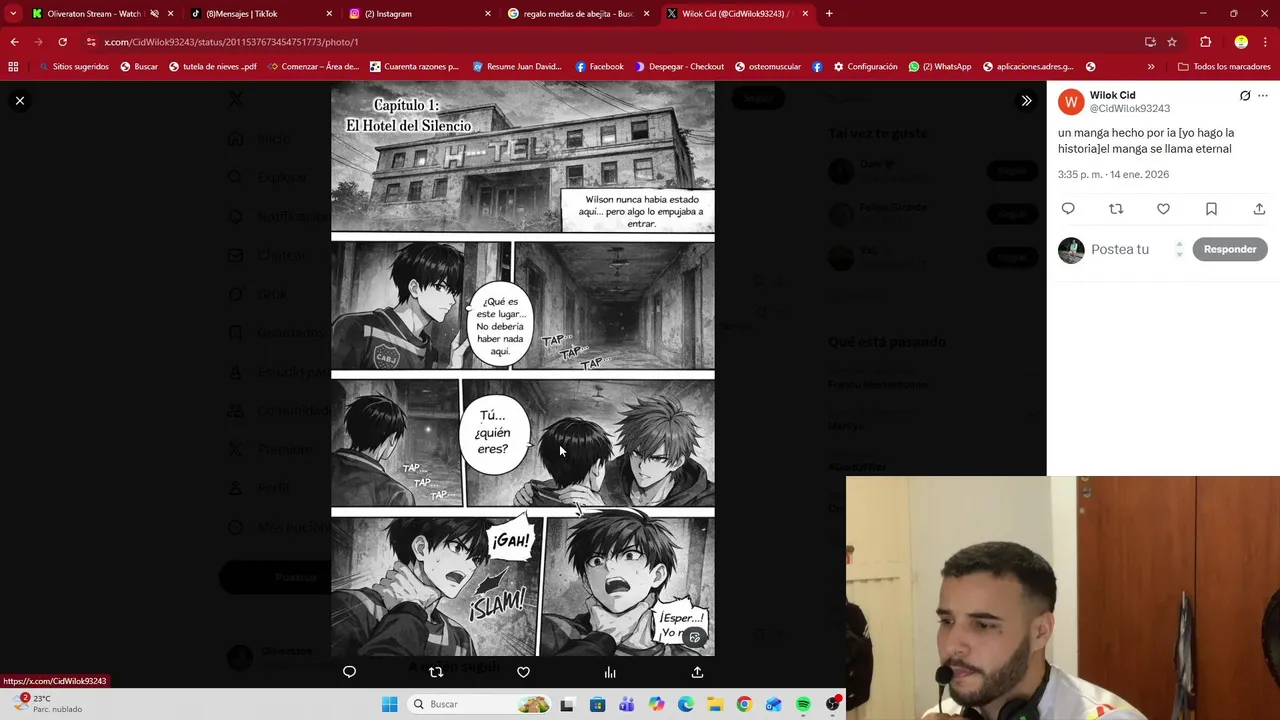Open the Chrome three-dot menu
Viewport: 1280px width, 720px height.
coord(1266,42)
